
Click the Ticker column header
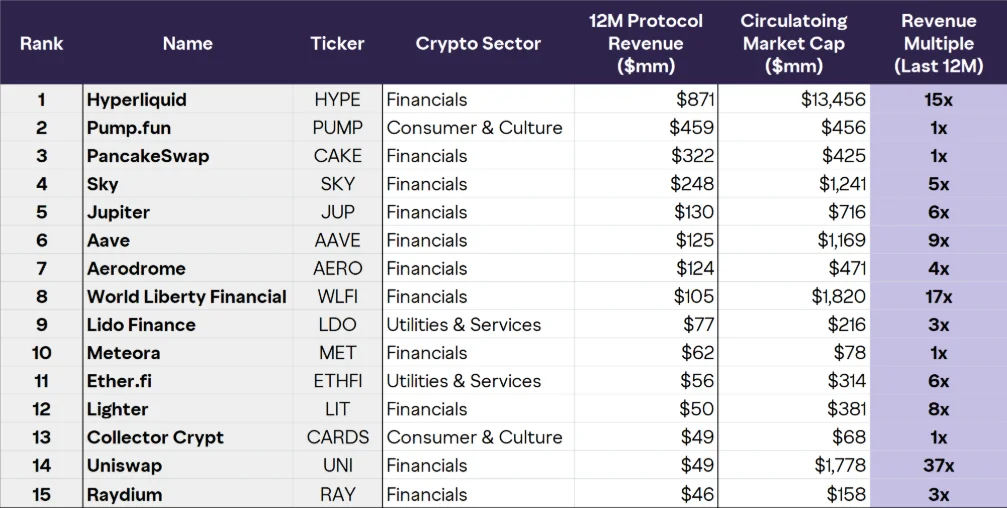(337, 44)
